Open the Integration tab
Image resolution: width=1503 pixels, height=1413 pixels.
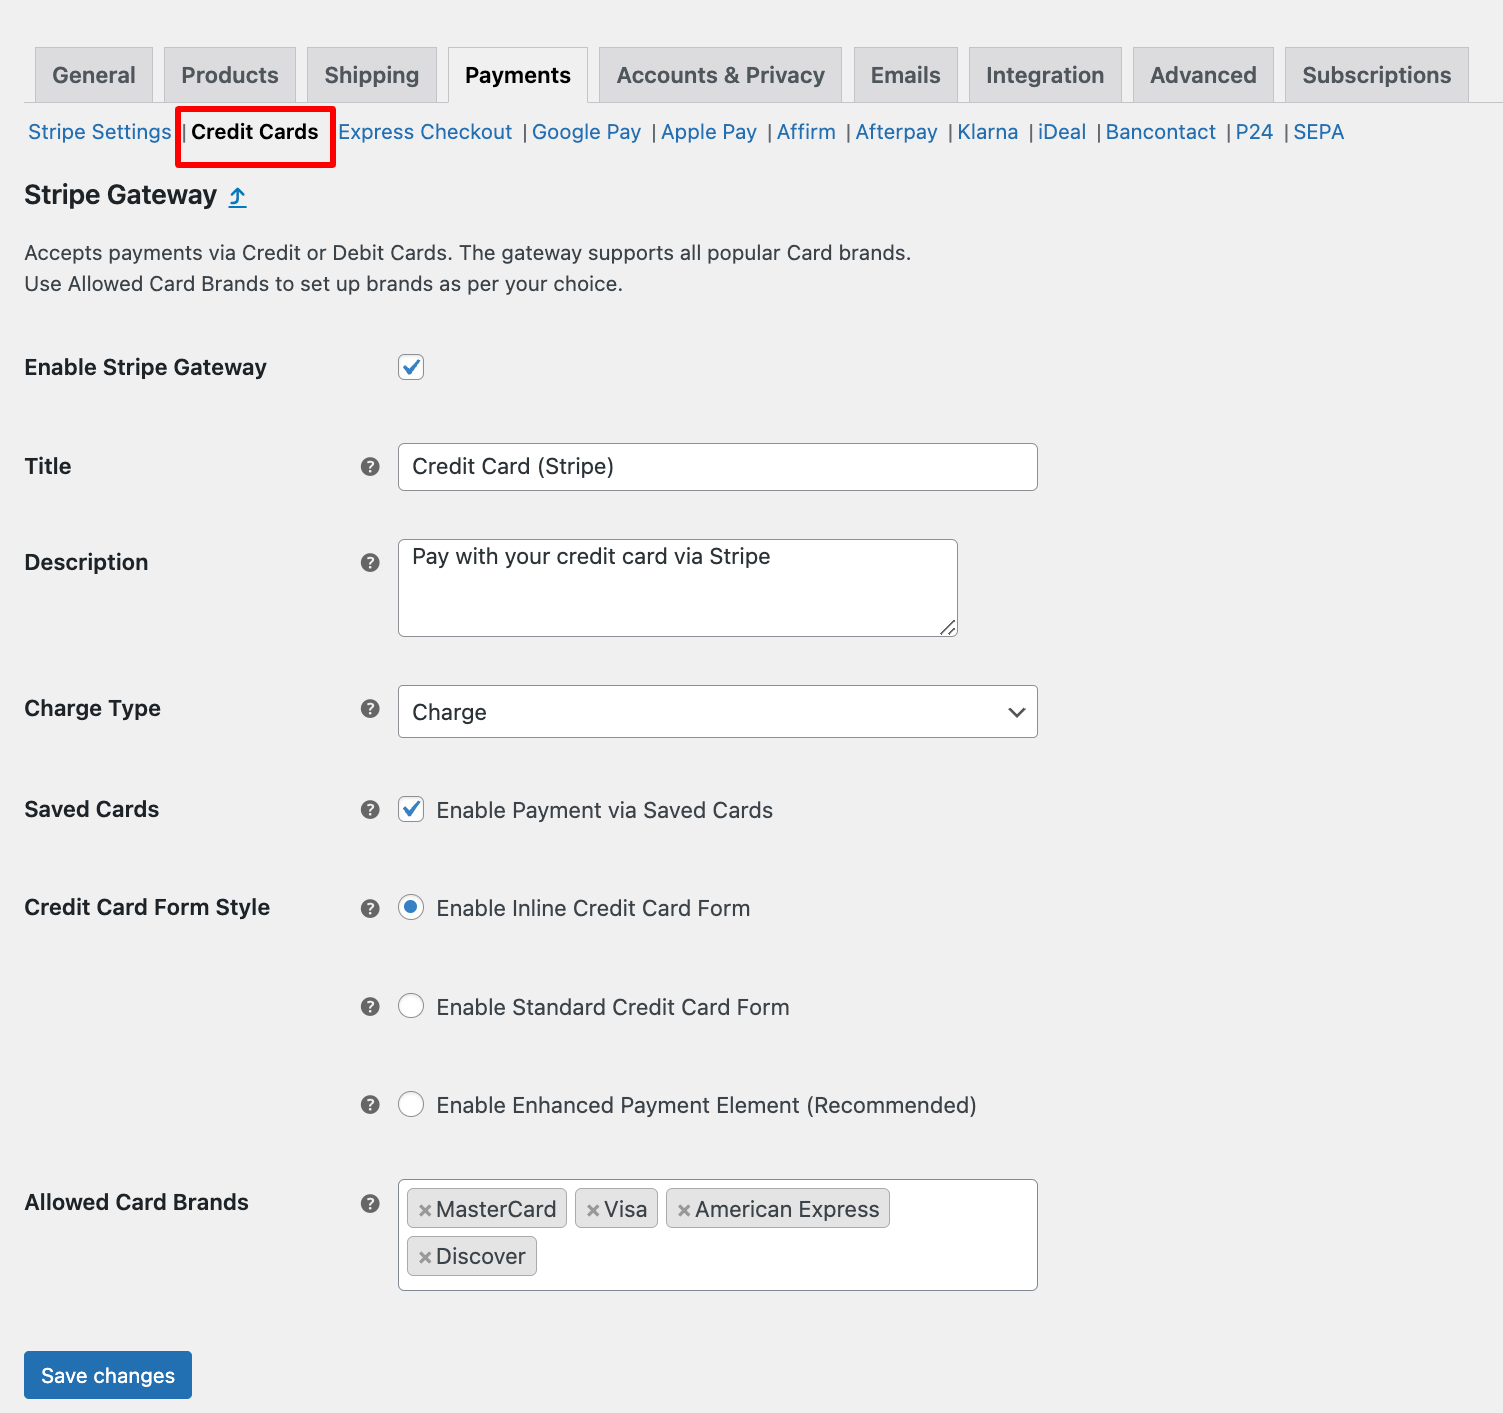pyautogui.click(x=1045, y=75)
